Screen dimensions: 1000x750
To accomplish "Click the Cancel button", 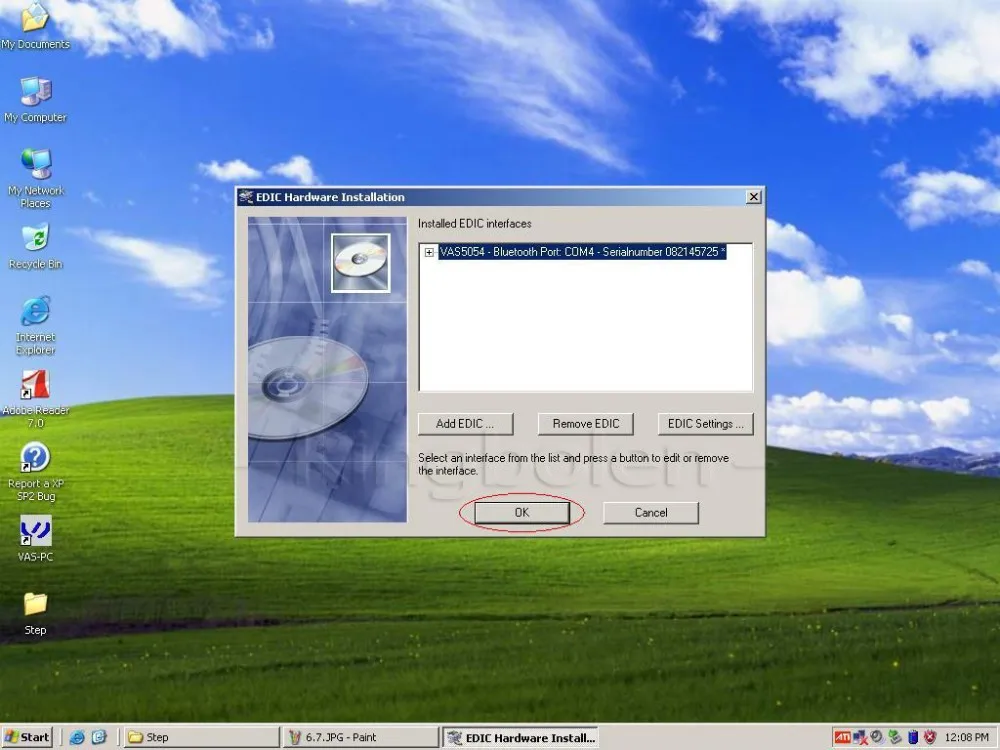I will click(651, 513).
